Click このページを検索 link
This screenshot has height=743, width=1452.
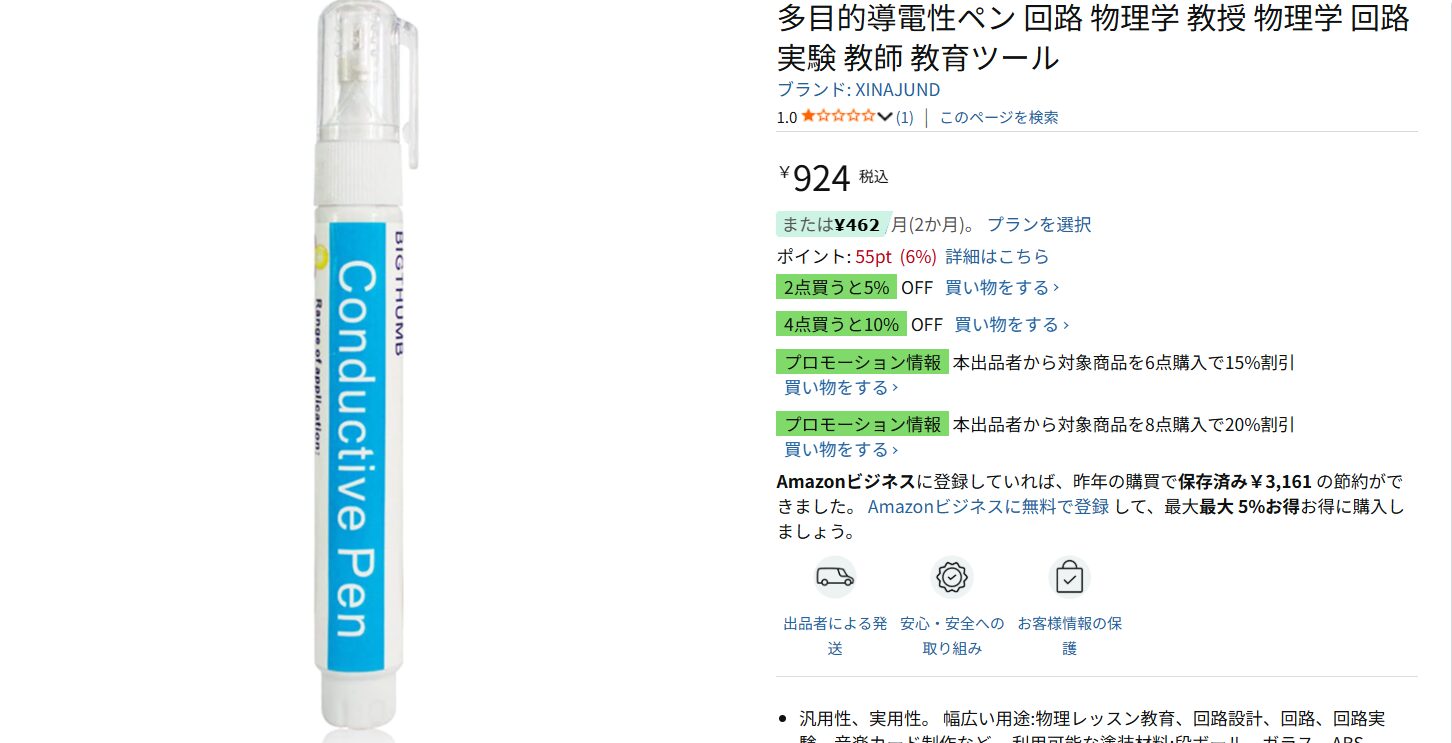pos(999,117)
